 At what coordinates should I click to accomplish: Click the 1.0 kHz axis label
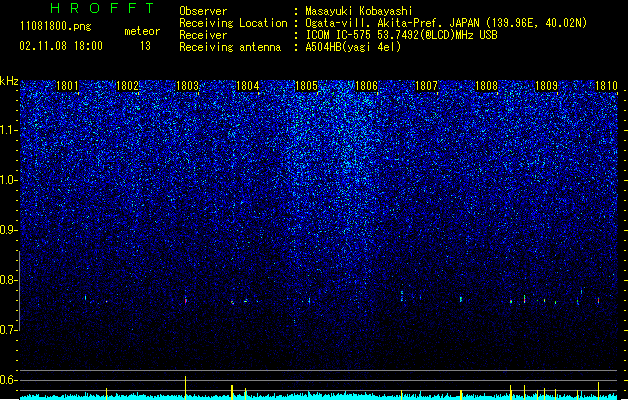point(9,180)
